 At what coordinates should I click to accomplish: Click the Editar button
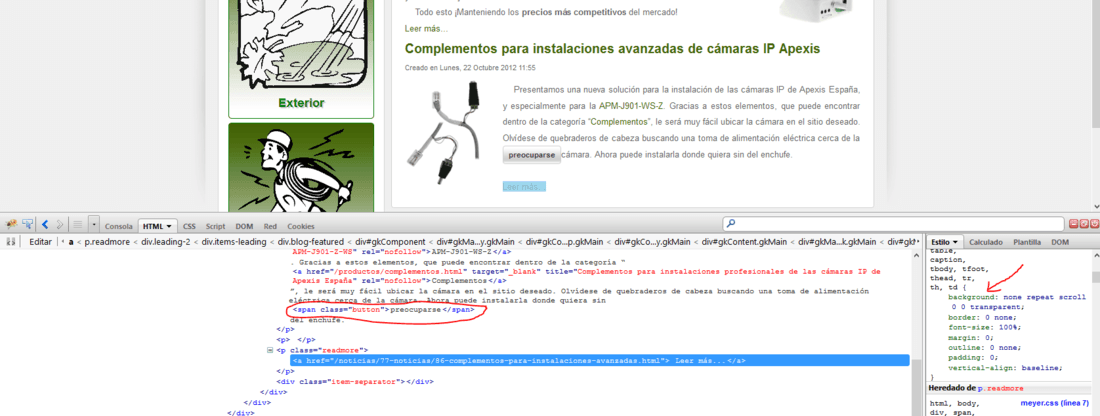coord(41,241)
